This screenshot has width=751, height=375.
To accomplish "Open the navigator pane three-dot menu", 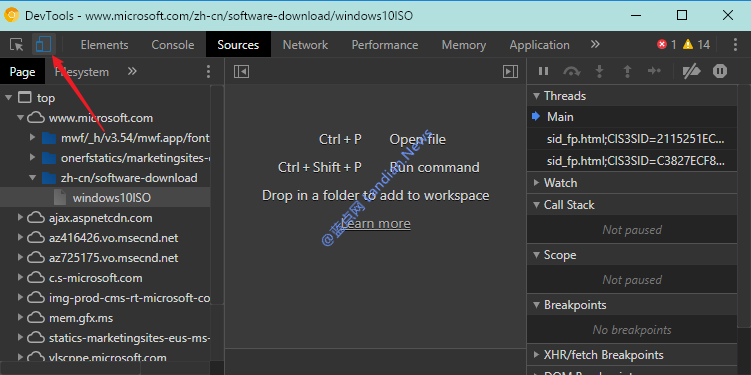I will click(x=208, y=72).
